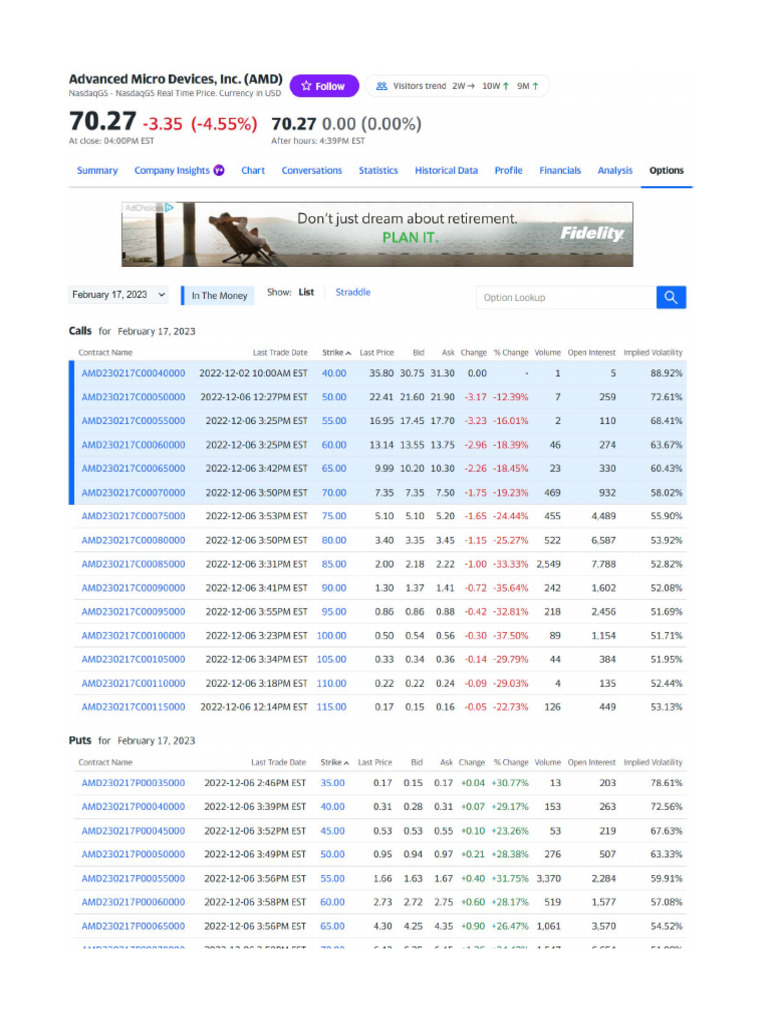Click into the Option Lookup field
This screenshot has width=768, height=1024.
pyautogui.click(x=566, y=297)
